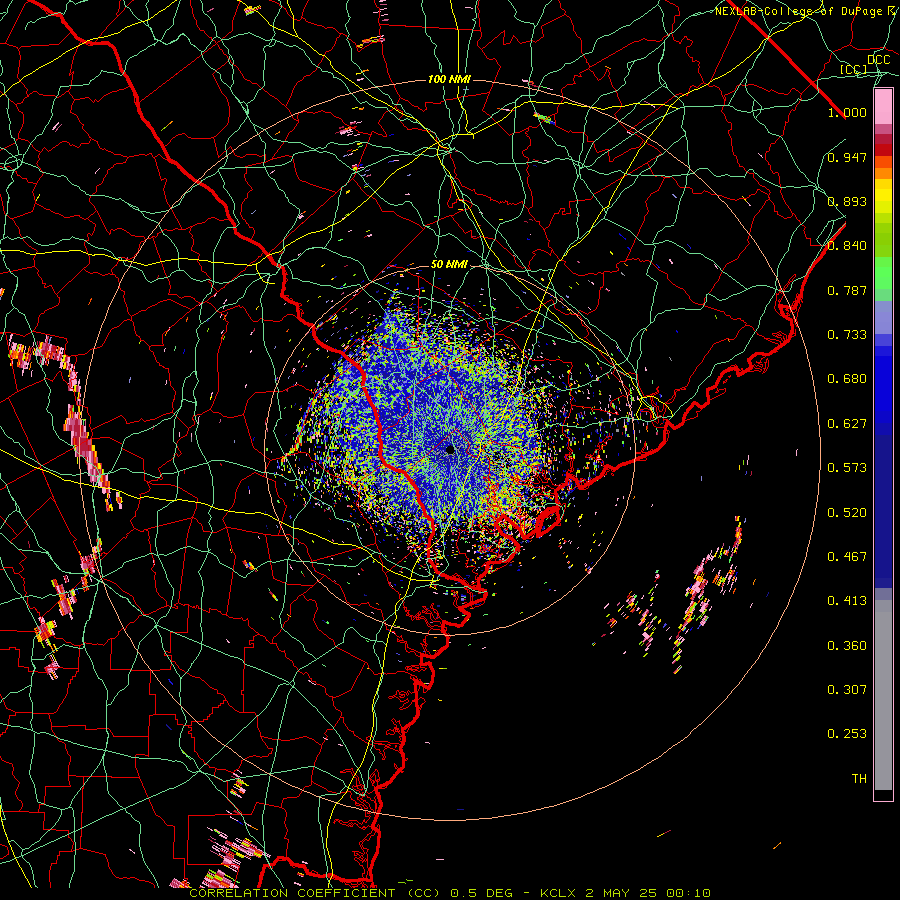Click the 0.893 legend value

pos(847,201)
